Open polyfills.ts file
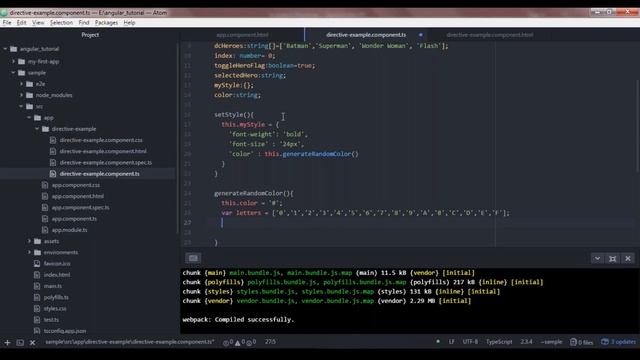This screenshot has width=640, height=360. click(x=56, y=297)
